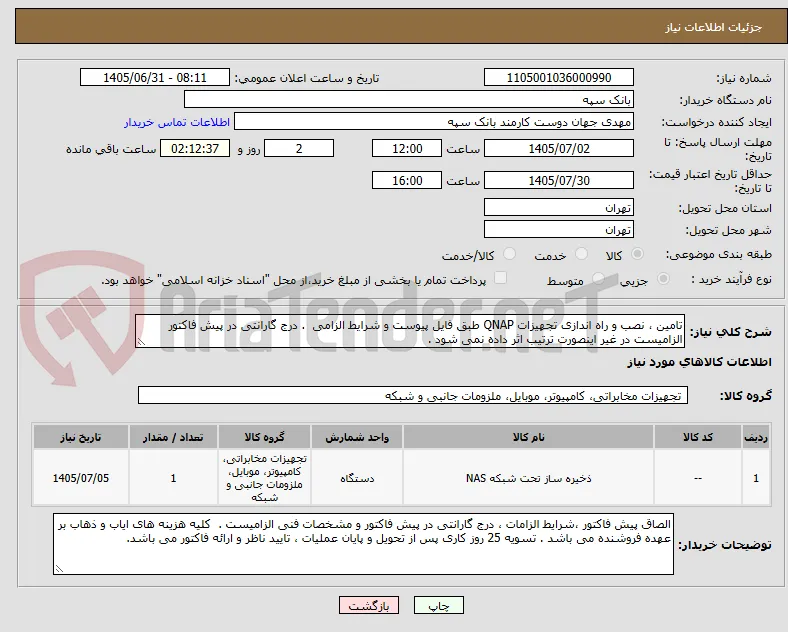Click the requester field مهدی جهان دوست
This screenshot has width=788, height=632.
pyautogui.click(x=434, y=122)
